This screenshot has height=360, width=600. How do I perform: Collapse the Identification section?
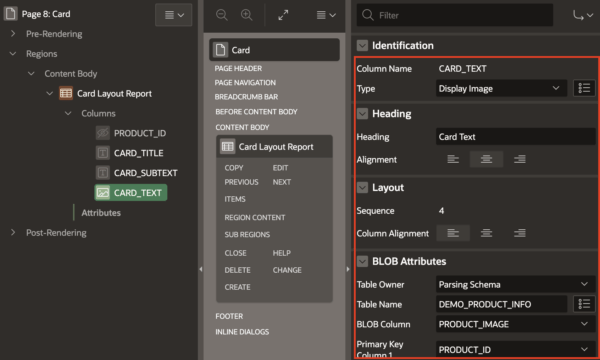[x=362, y=46]
